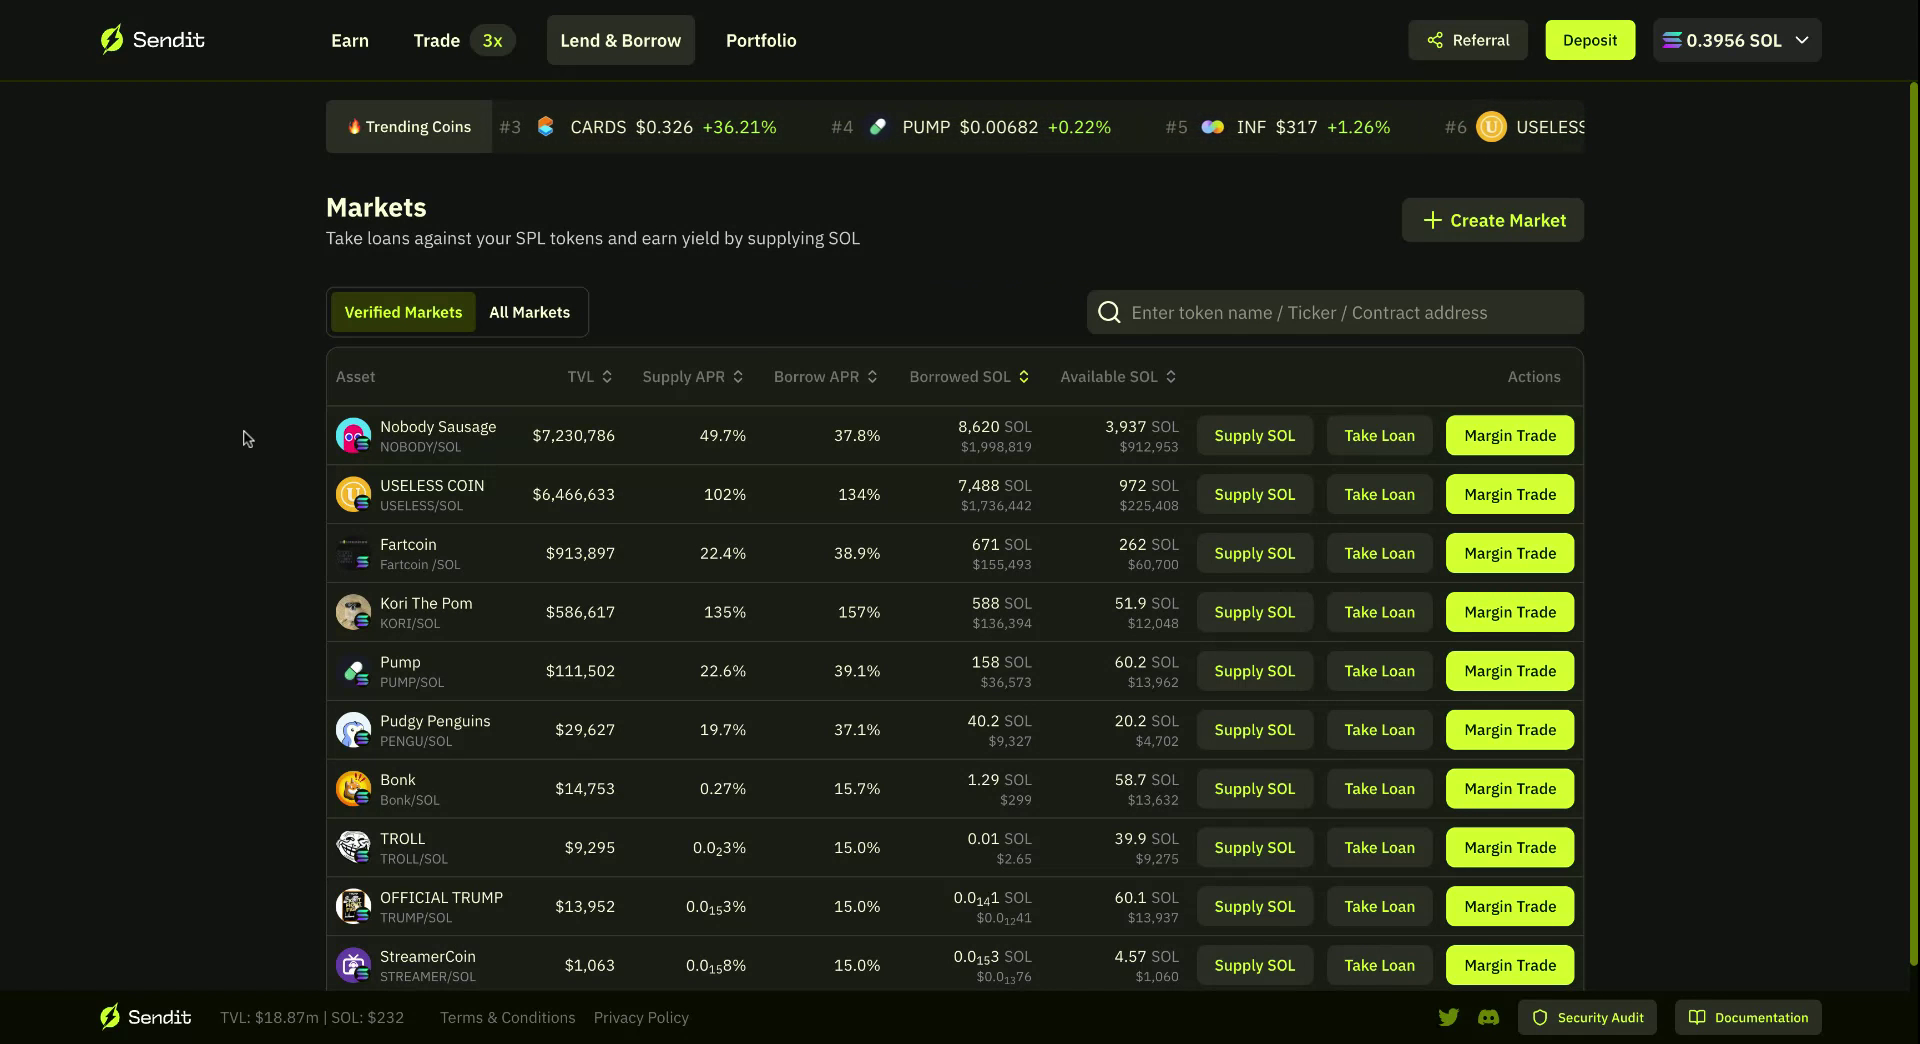Open the Portfolio tab
The height and width of the screenshot is (1044, 1920).
pyautogui.click(x=761, y=40)
